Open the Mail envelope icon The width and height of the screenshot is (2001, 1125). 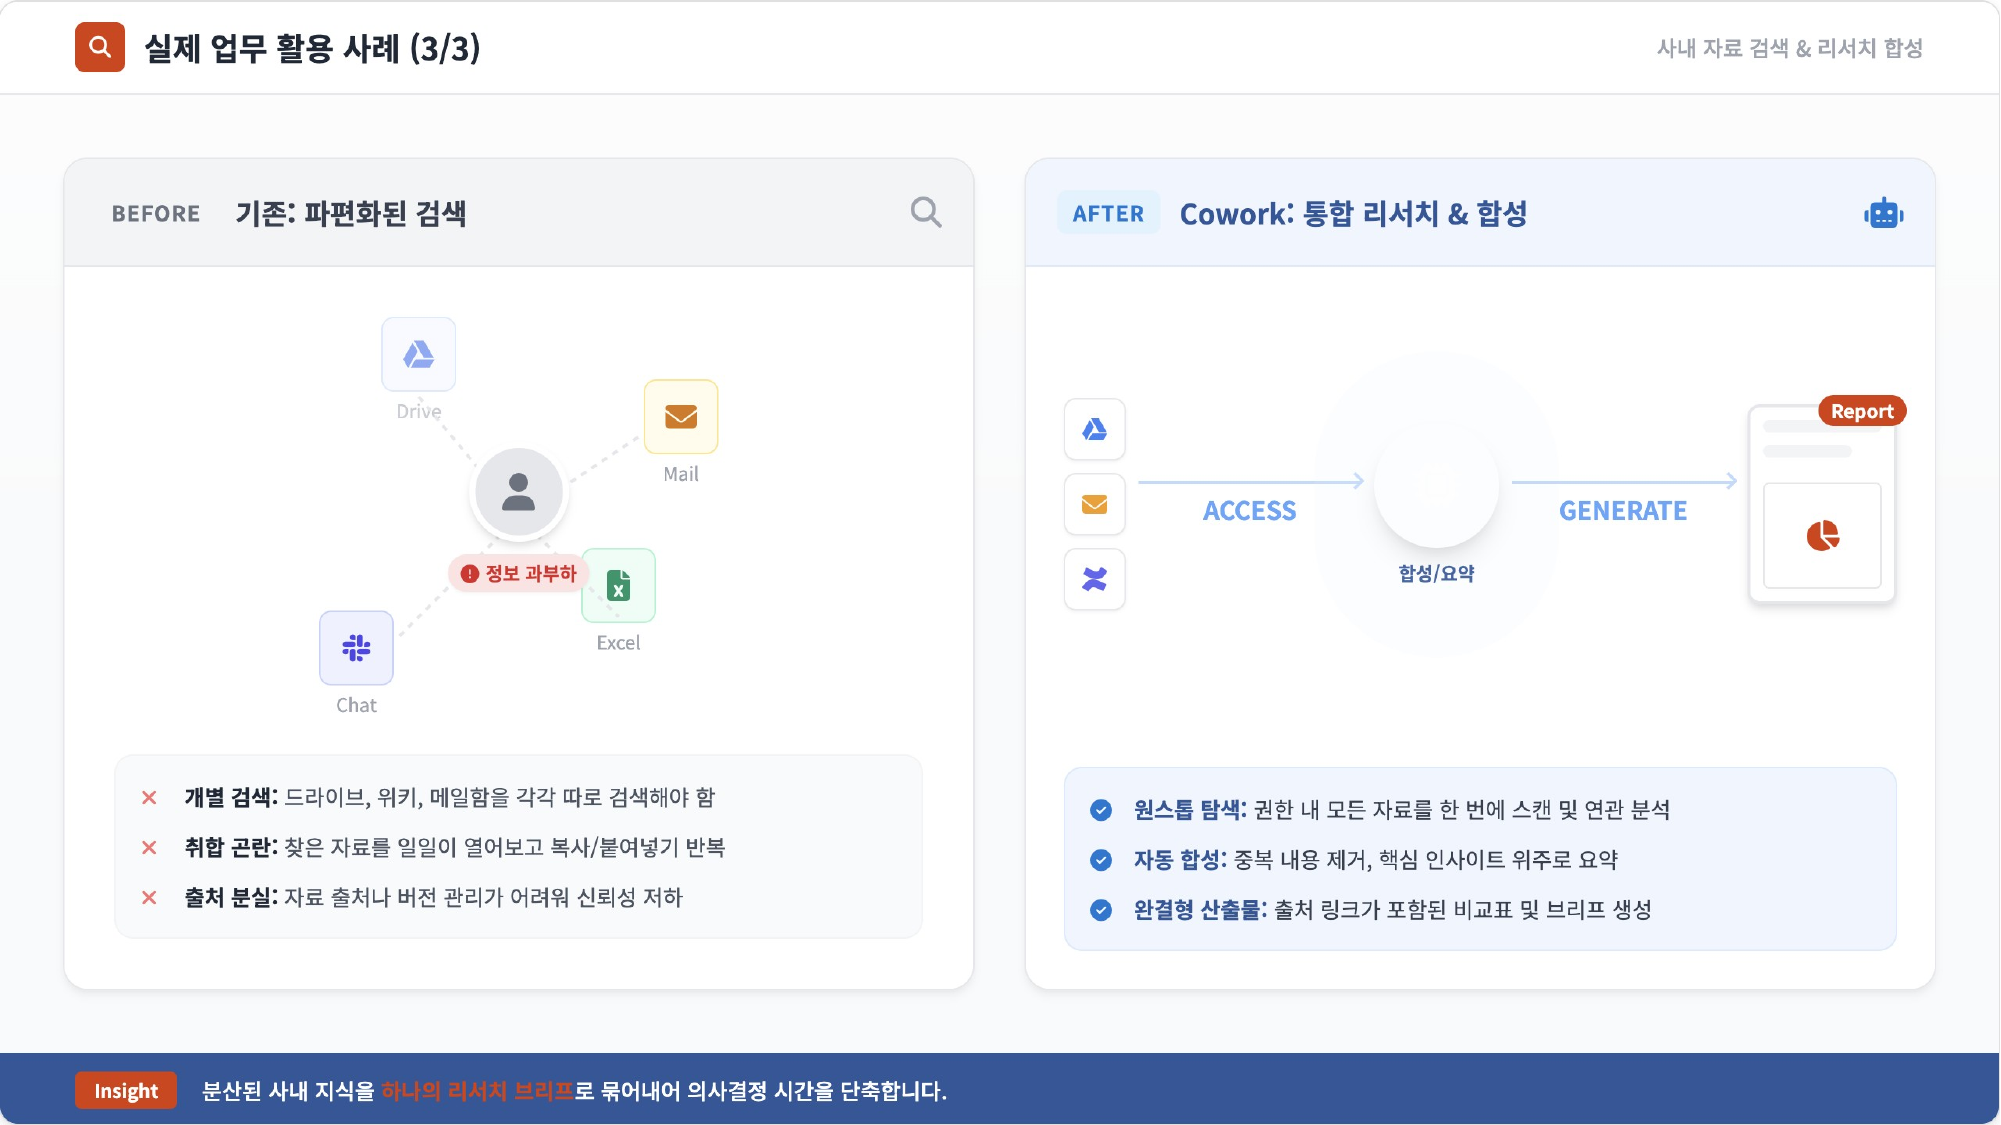pos(681,416)
